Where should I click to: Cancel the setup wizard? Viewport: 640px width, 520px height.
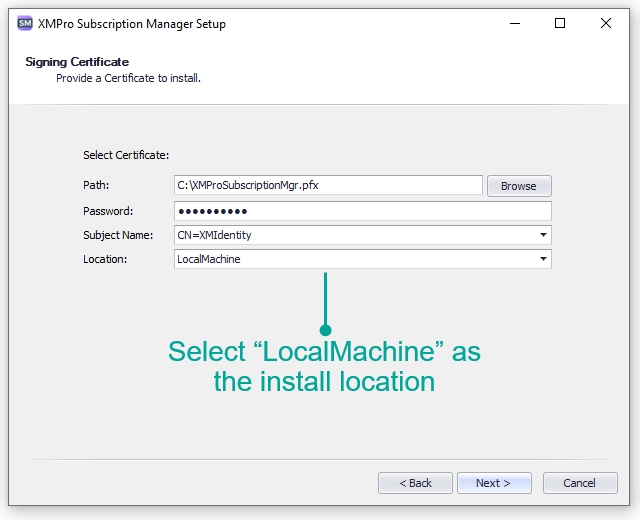[x=580, y=483]
